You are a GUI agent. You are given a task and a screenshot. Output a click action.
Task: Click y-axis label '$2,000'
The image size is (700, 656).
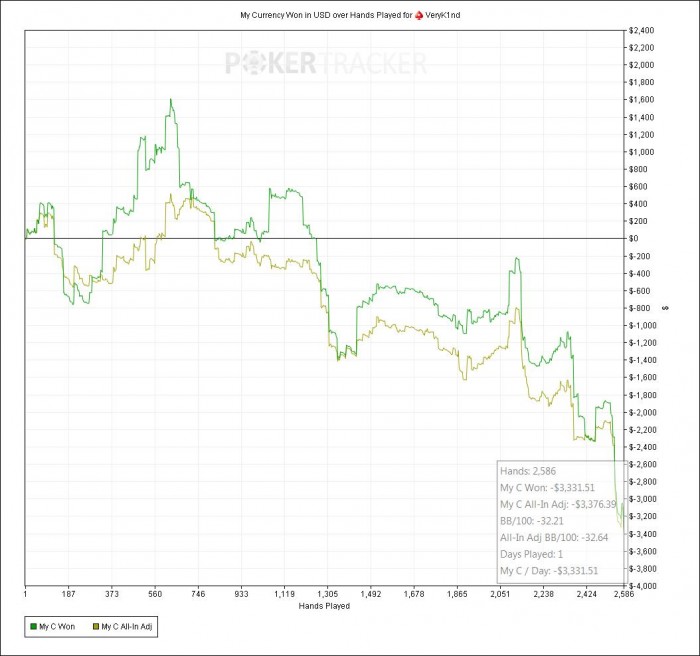(x=642, y=65)
